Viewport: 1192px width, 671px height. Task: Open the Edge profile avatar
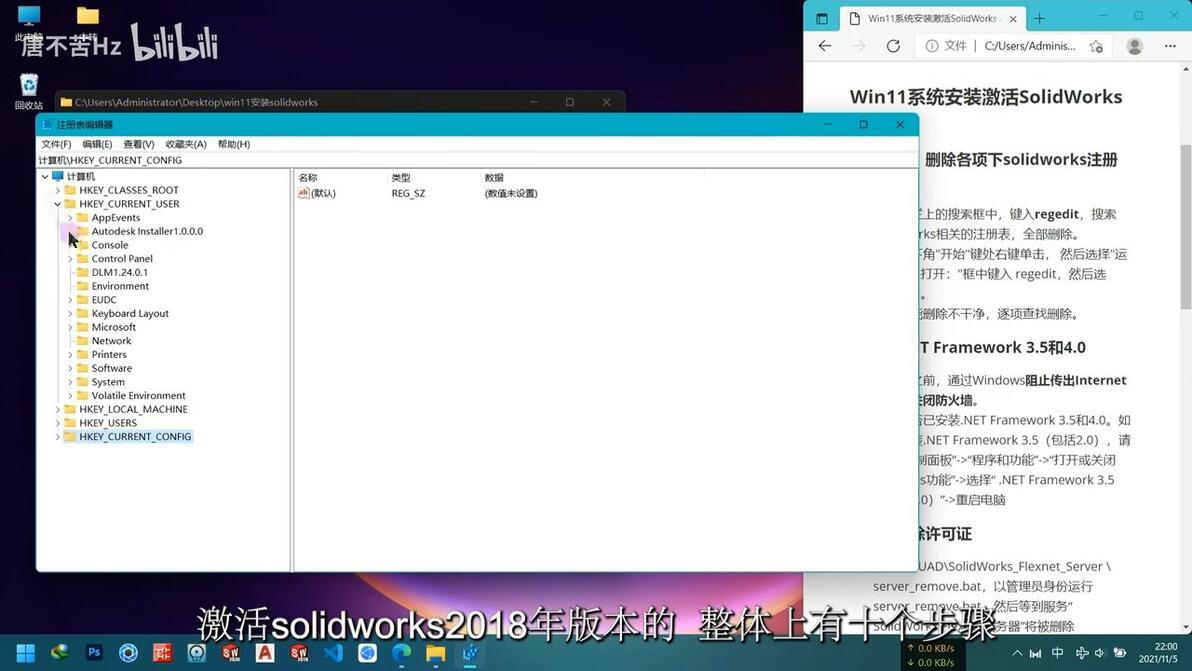coord(1135,46)
